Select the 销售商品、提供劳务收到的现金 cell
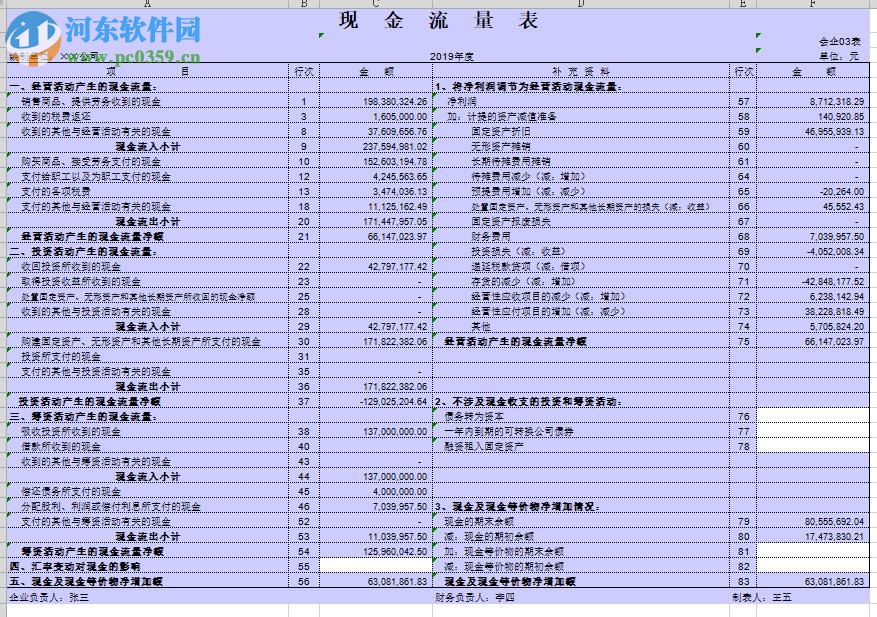877x617 pixels. point(90,101)
